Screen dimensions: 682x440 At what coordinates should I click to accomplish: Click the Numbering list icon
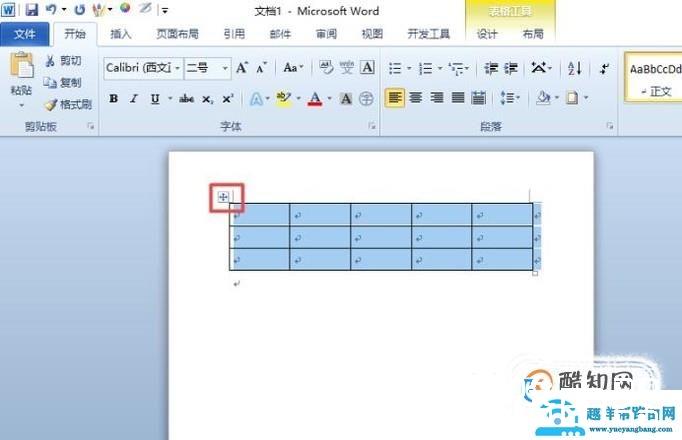(x=425, y=68)
